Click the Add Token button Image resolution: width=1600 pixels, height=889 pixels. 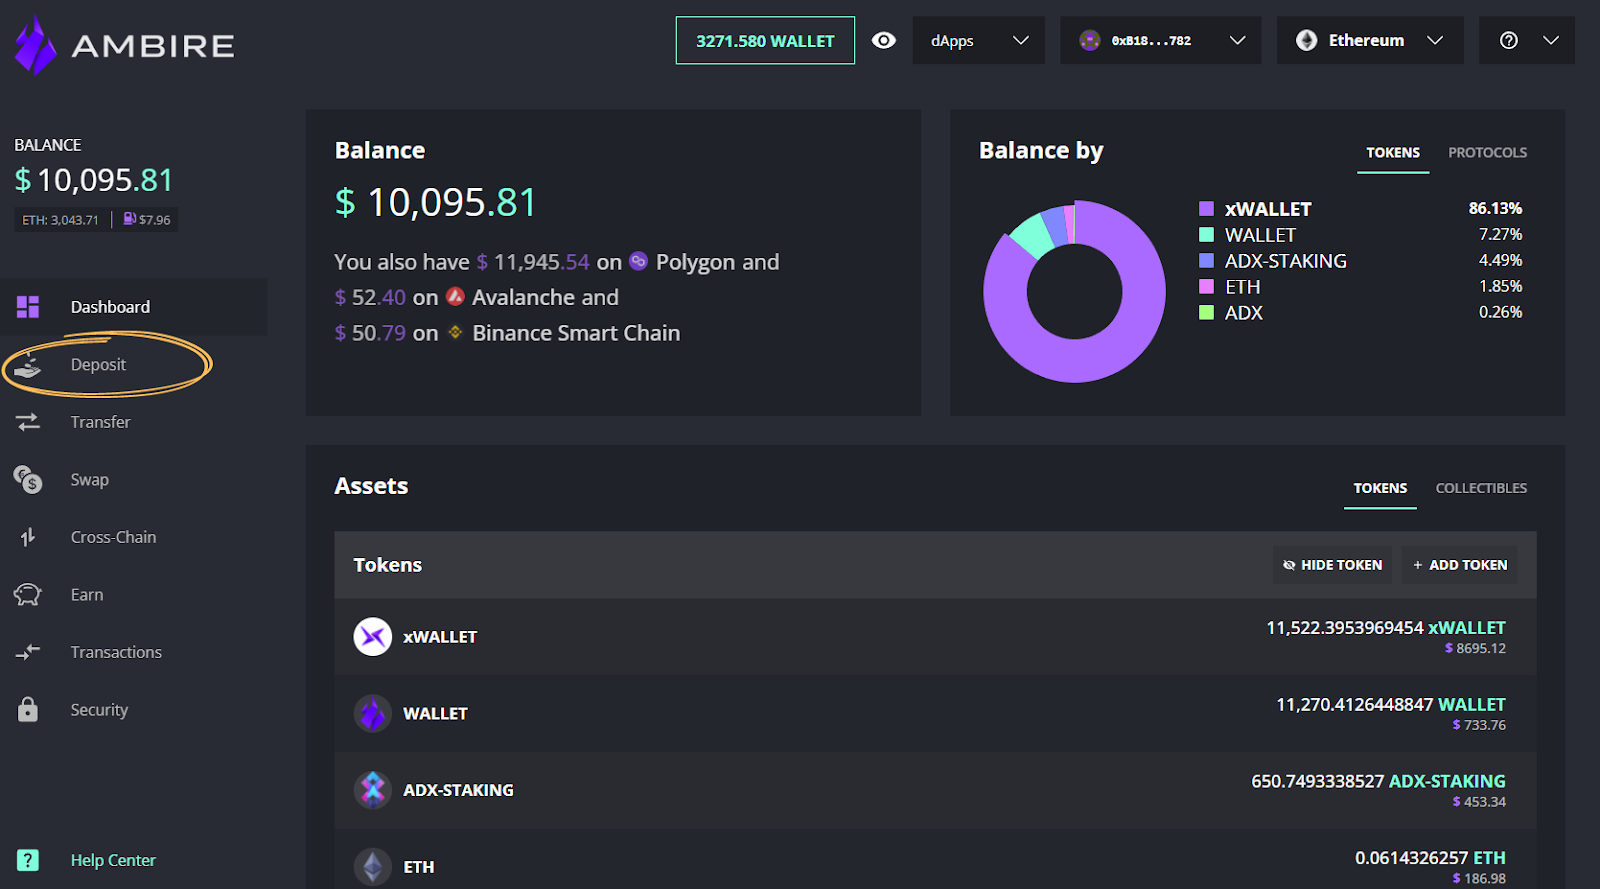[1459, 565]
